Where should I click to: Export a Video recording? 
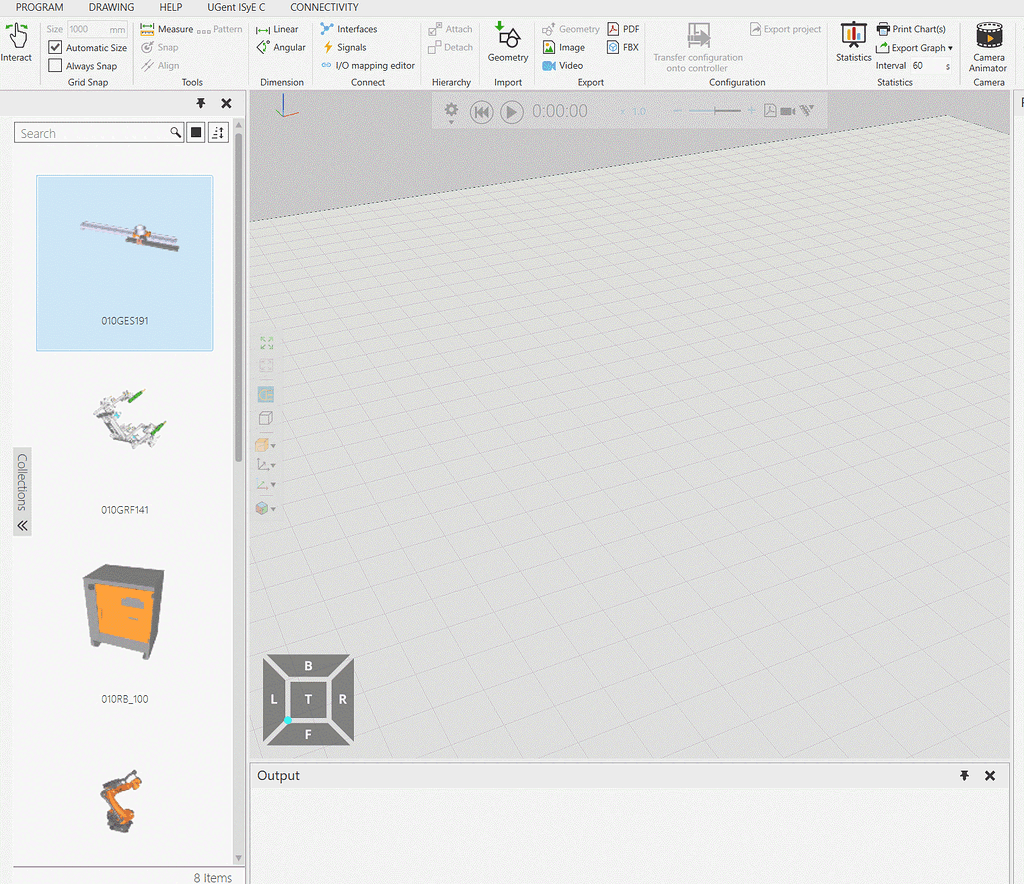tap(563, 65)
